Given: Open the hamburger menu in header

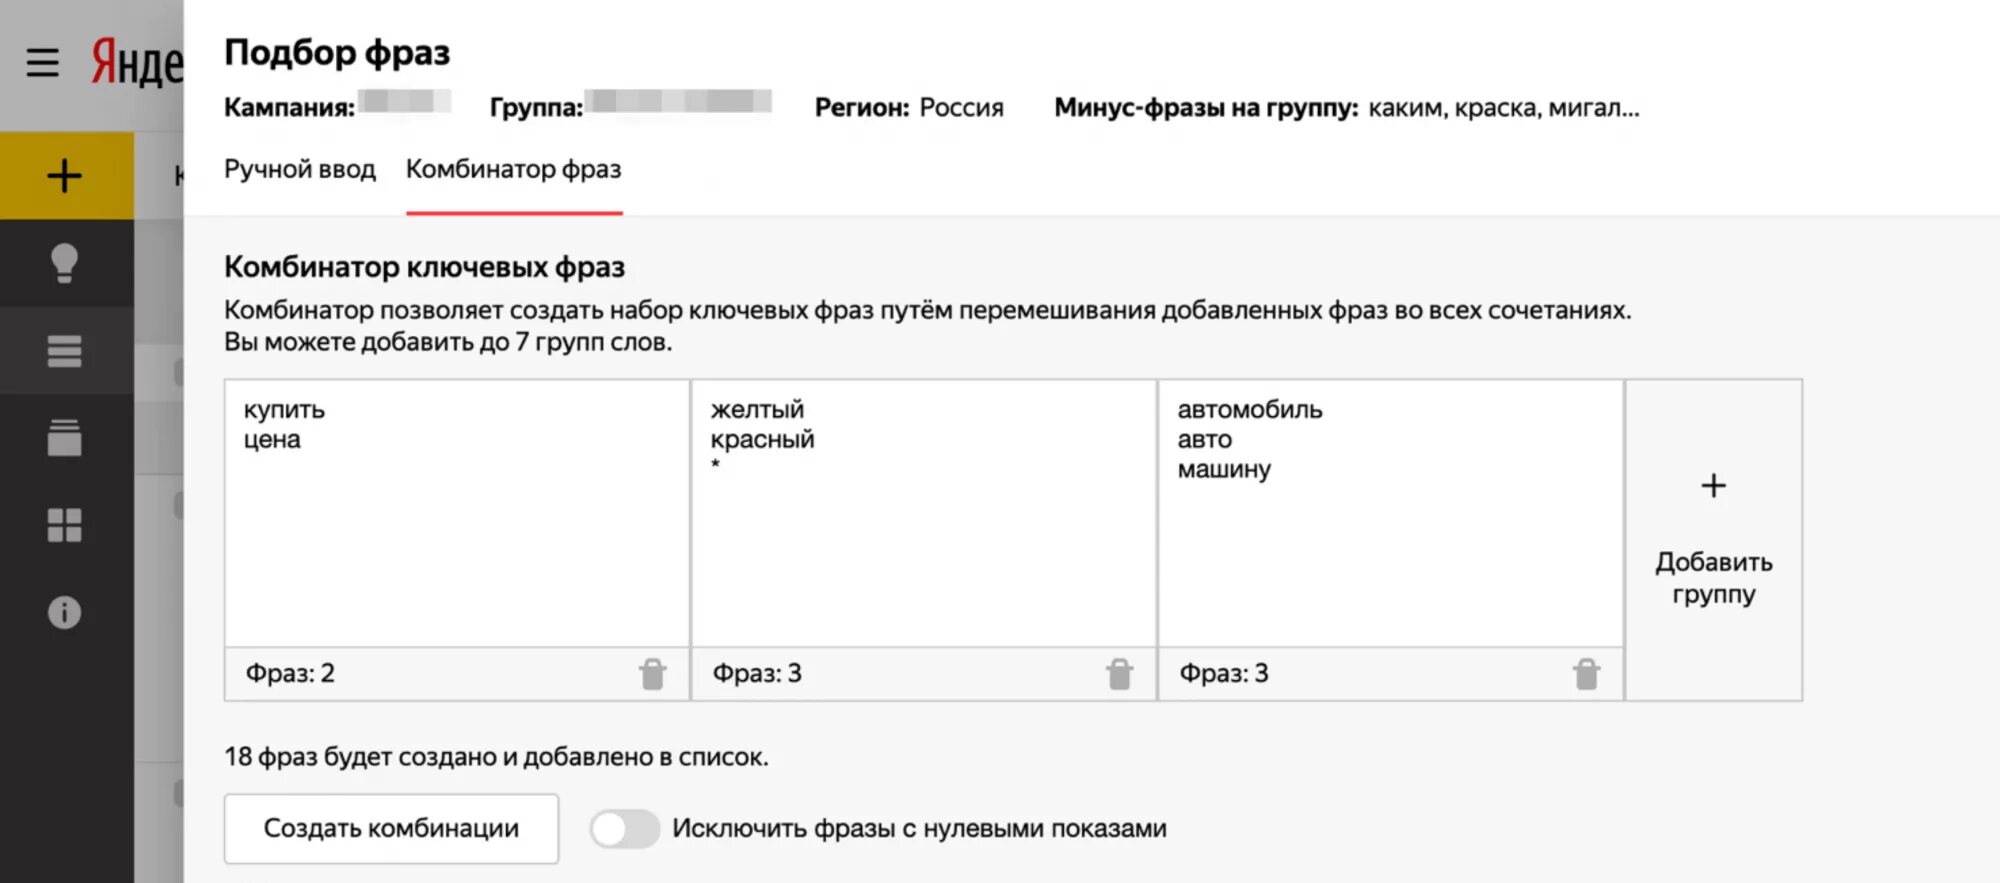Looking at the screenshot, I should click(42, 63).
